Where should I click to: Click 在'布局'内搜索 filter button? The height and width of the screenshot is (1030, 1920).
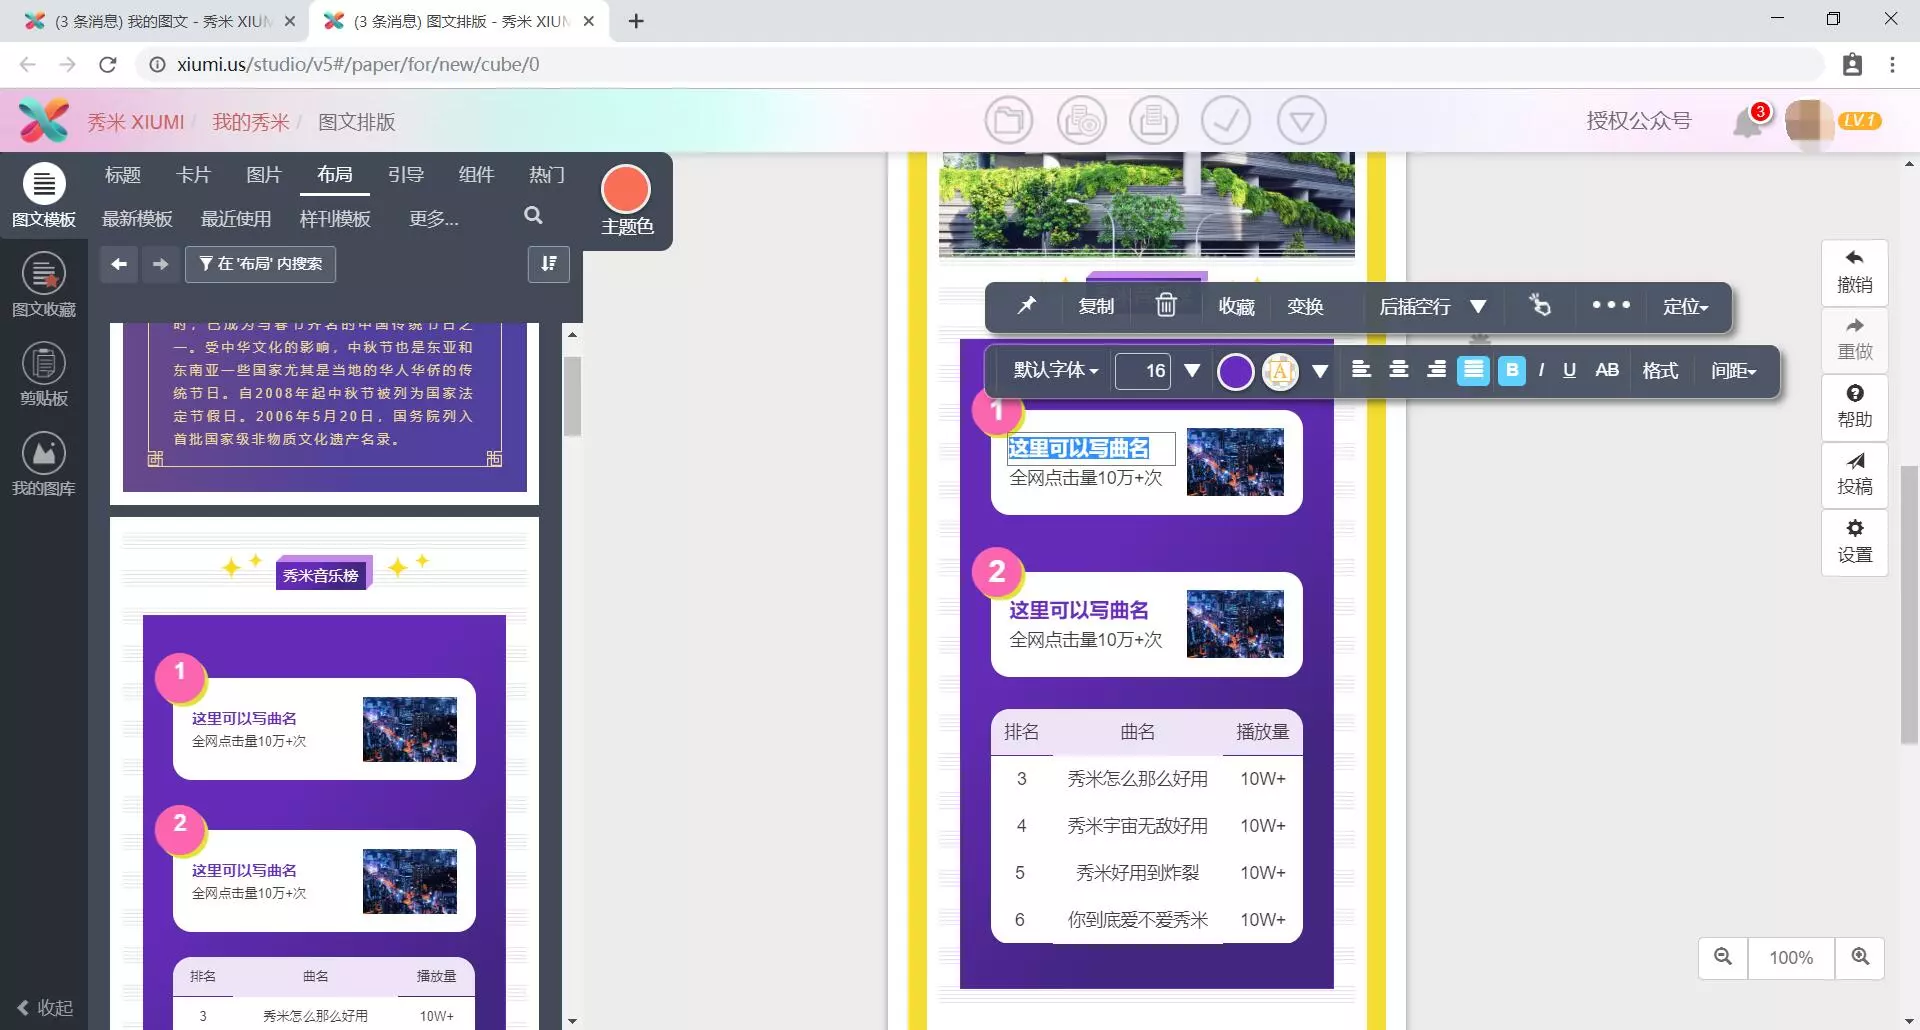tap(260, 264)
